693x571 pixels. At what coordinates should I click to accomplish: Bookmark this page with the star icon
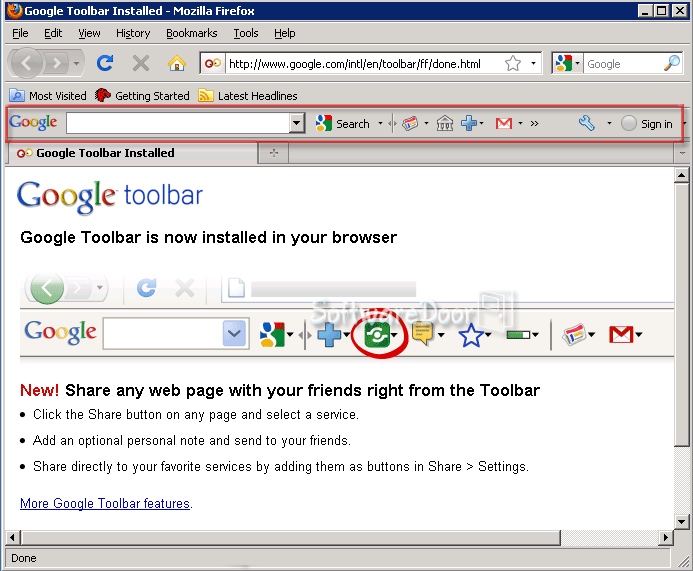point(513,64)
